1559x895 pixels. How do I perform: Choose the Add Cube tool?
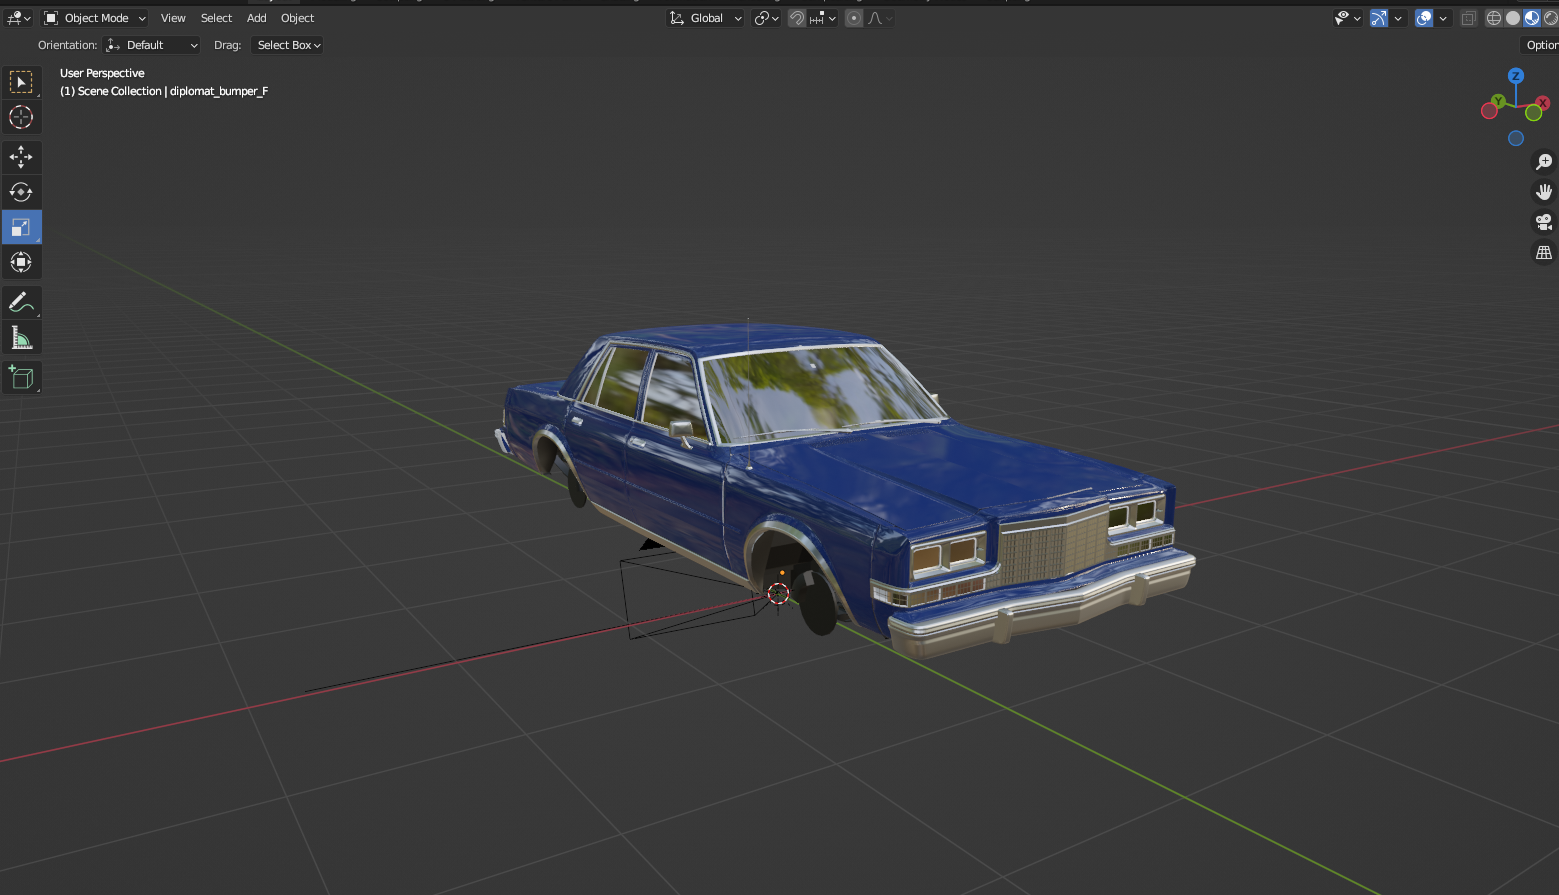coord(21,377)
